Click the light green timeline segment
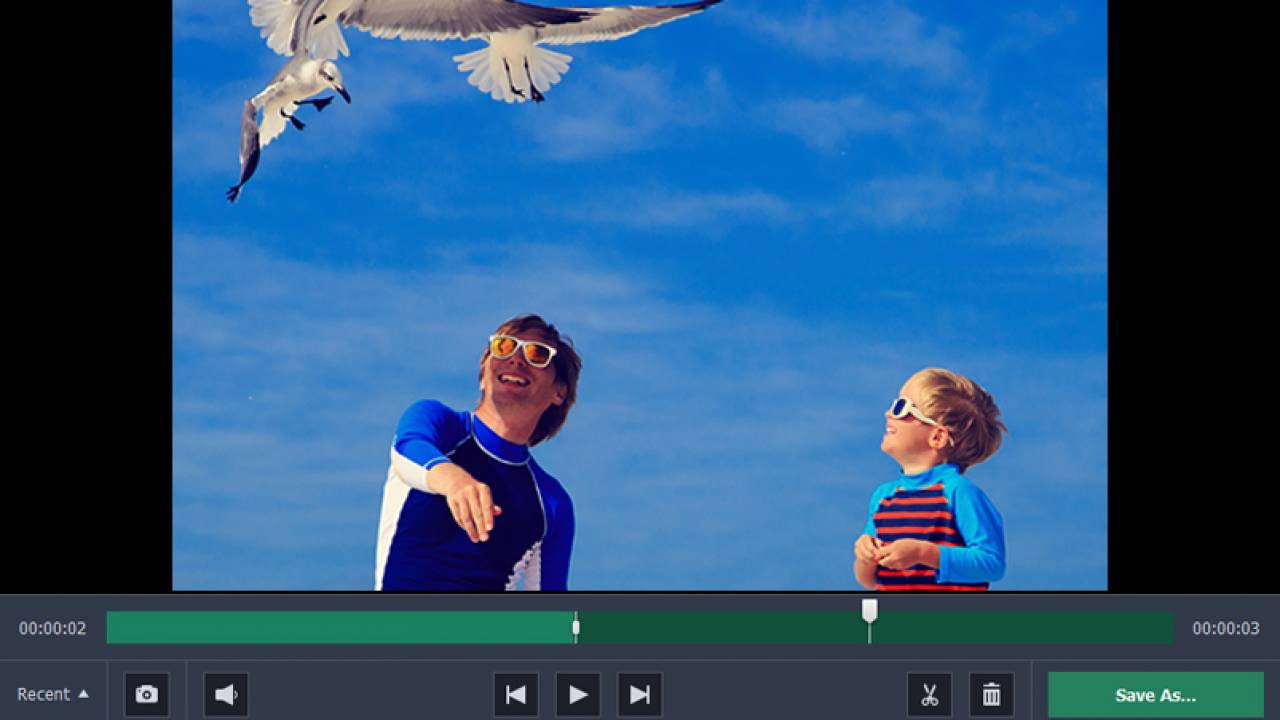This screenshot has height=720, width=1280. click(340, 627)
